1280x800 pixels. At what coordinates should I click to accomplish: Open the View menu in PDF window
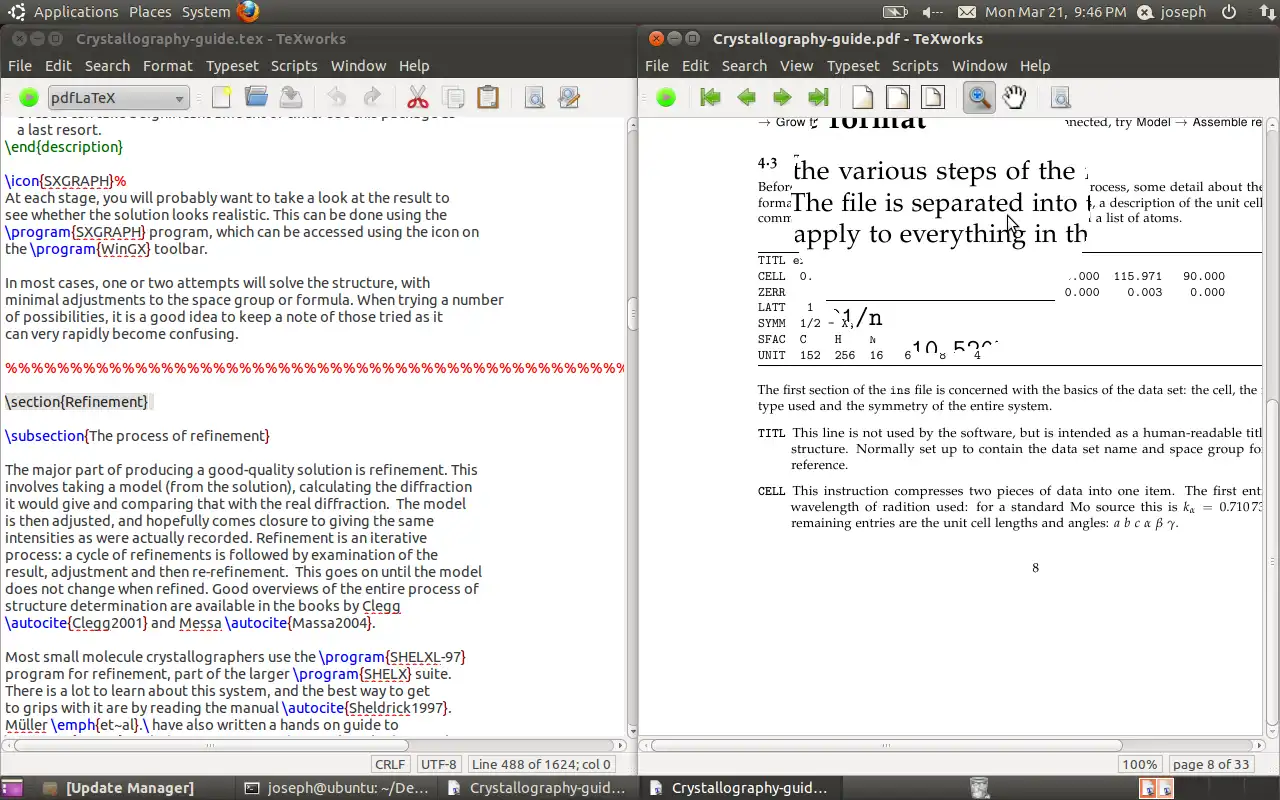(796, 66)
